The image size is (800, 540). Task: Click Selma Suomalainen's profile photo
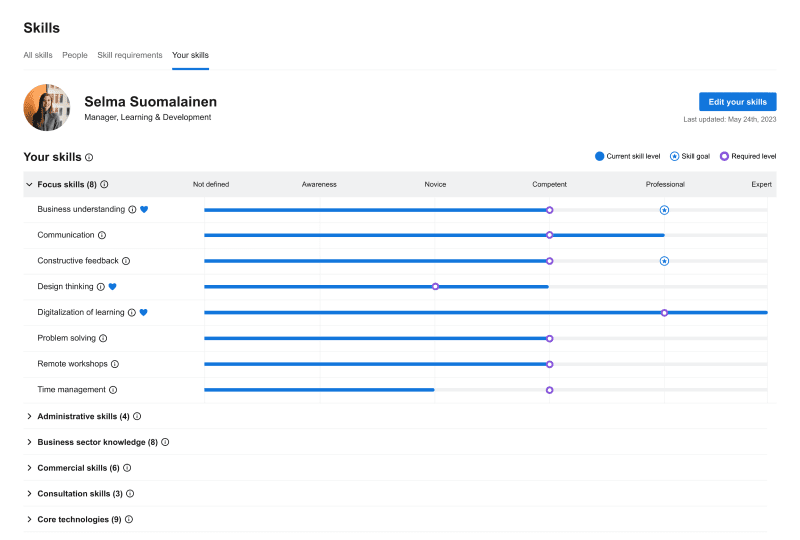[47, 107]
